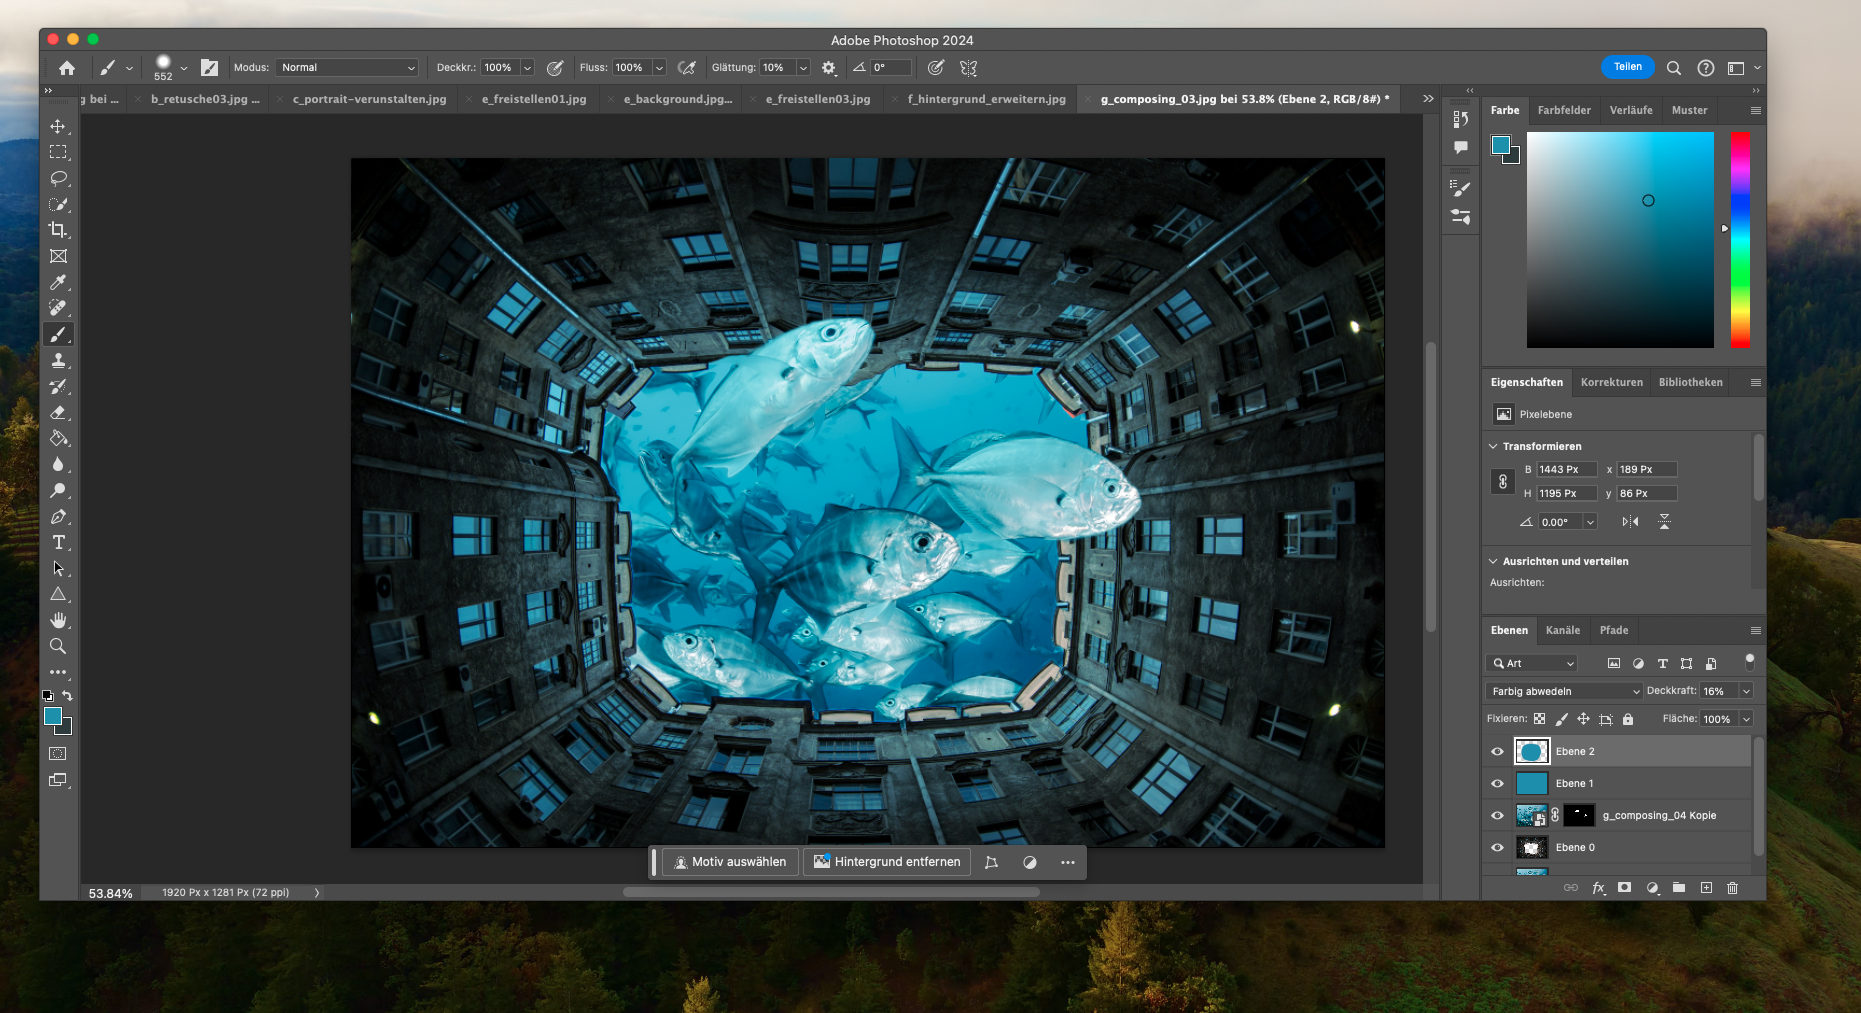The image size is (1861, 1013).
Task: Hide the Ebene 2 layer
Action: (x=1497, y=752)
